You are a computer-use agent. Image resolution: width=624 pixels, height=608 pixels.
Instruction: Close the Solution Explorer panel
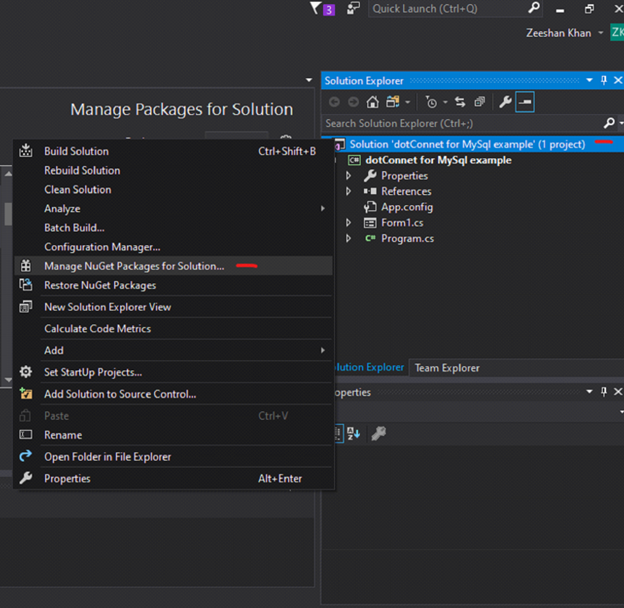point(618,80)
